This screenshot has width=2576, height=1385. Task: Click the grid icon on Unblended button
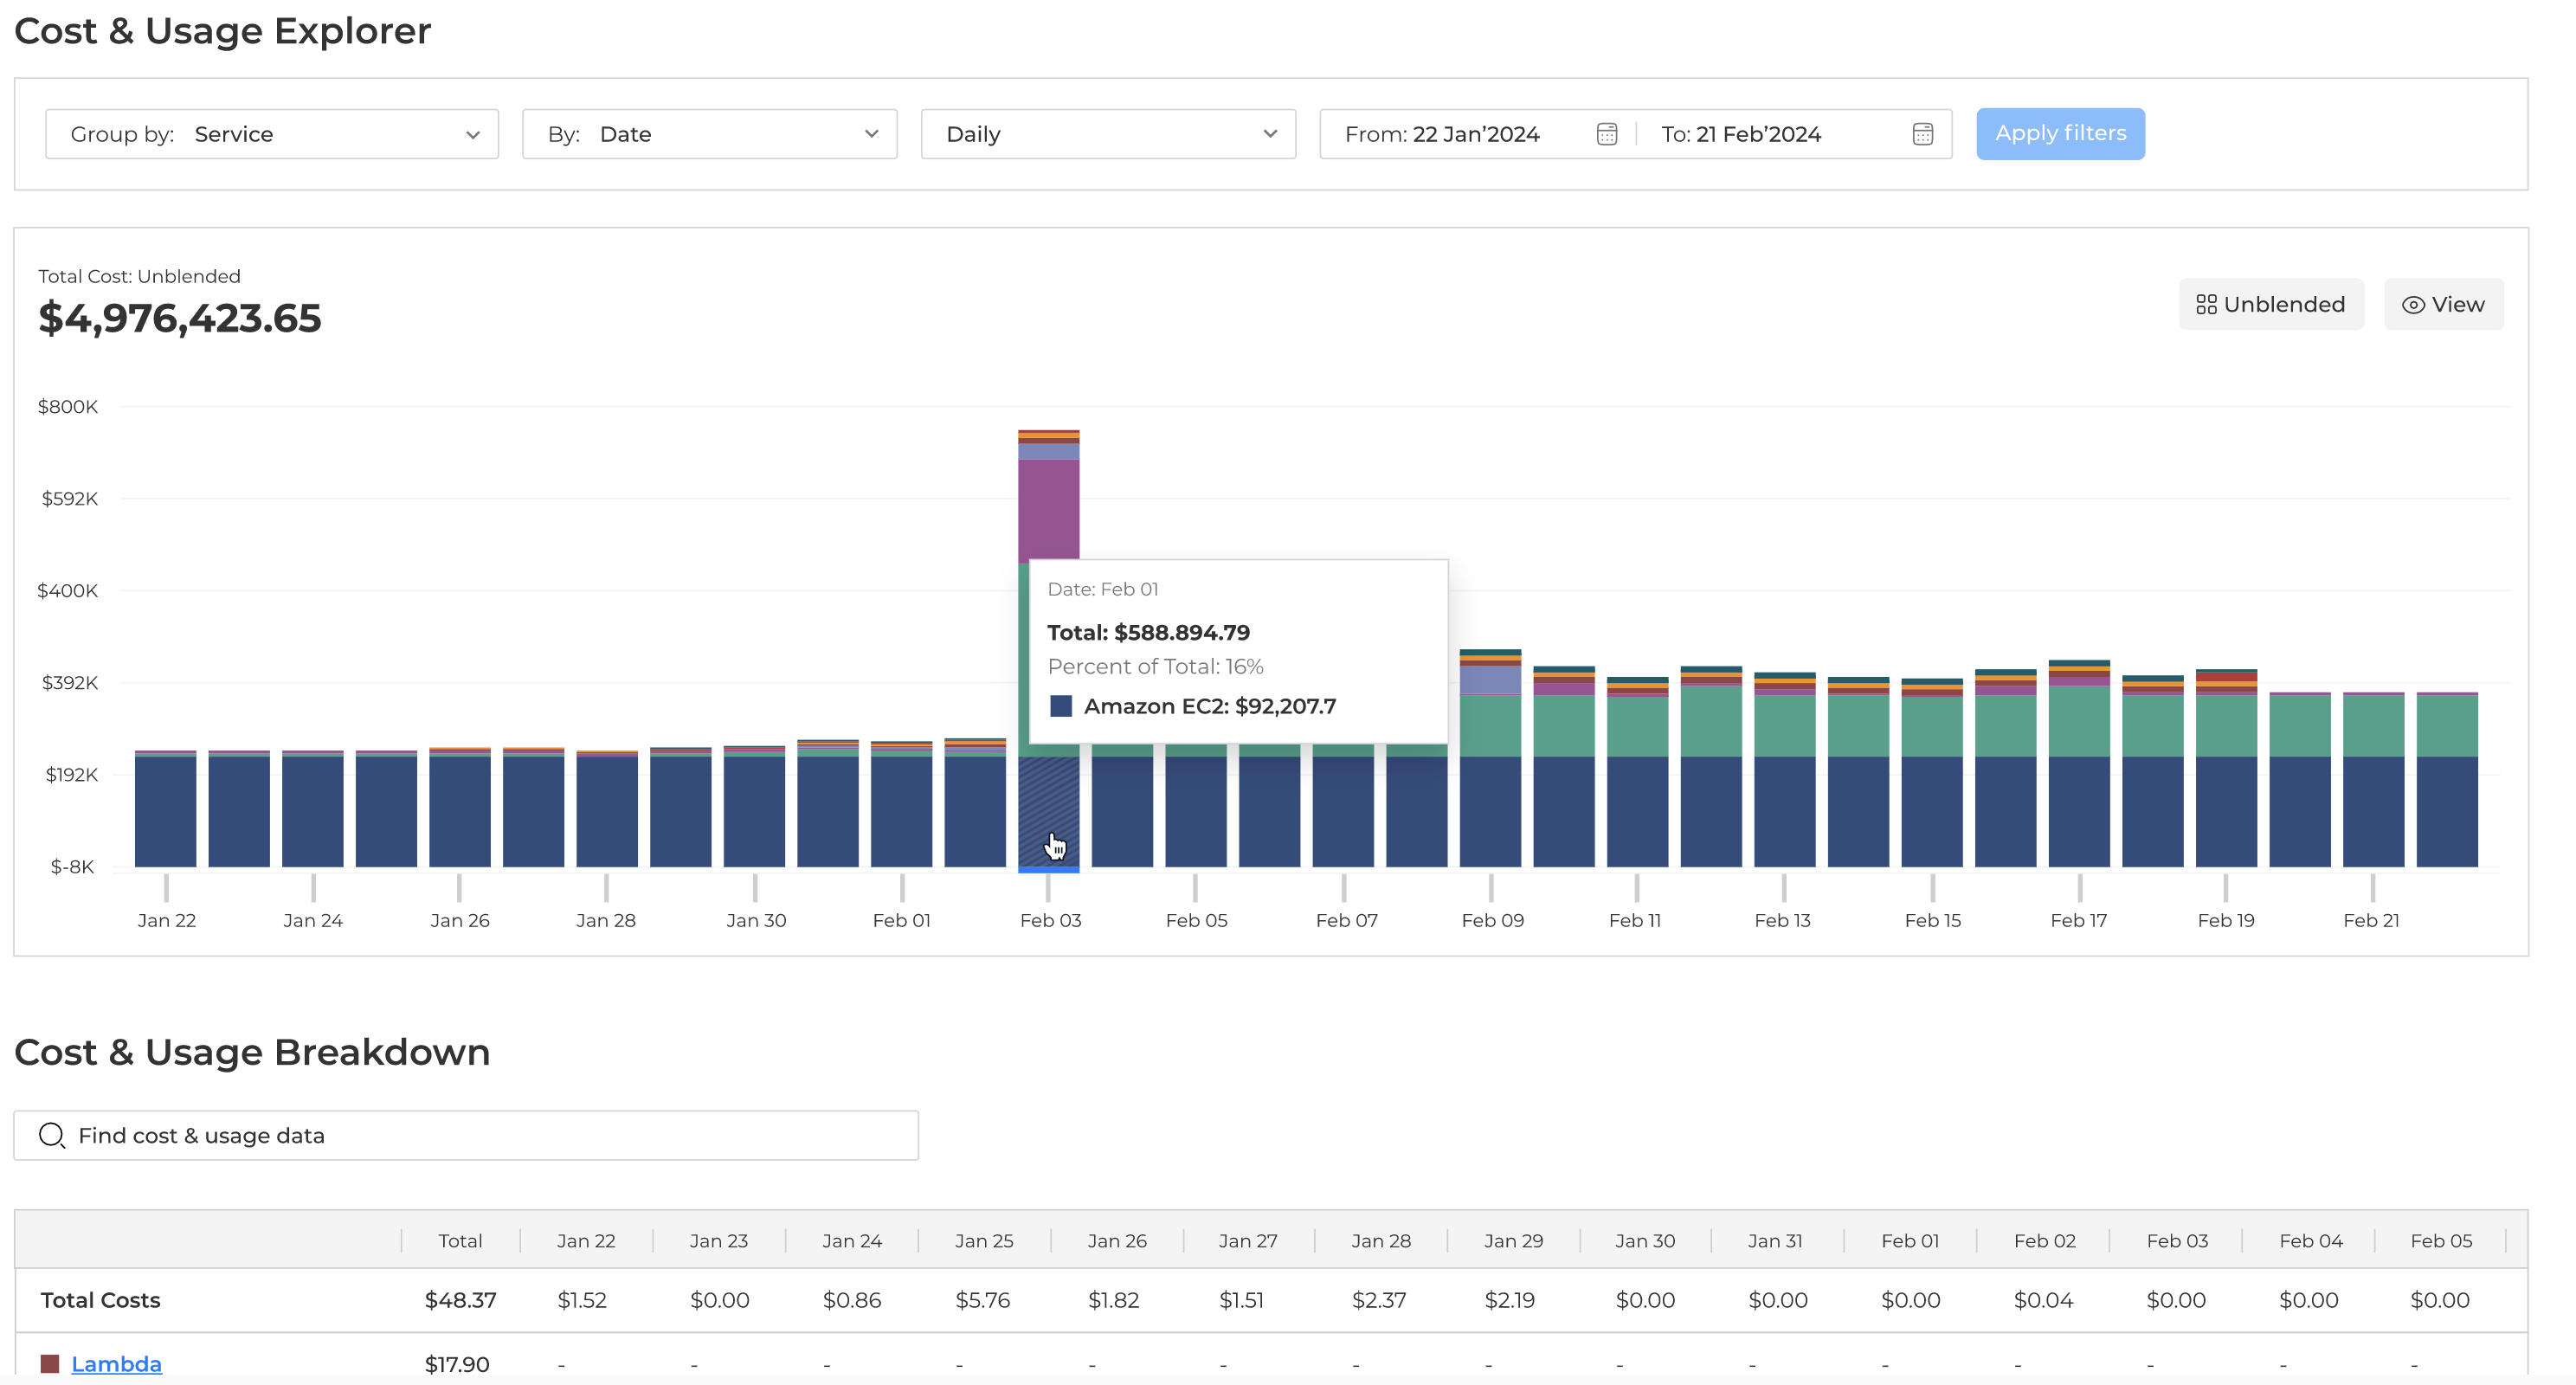[2206, 305]
